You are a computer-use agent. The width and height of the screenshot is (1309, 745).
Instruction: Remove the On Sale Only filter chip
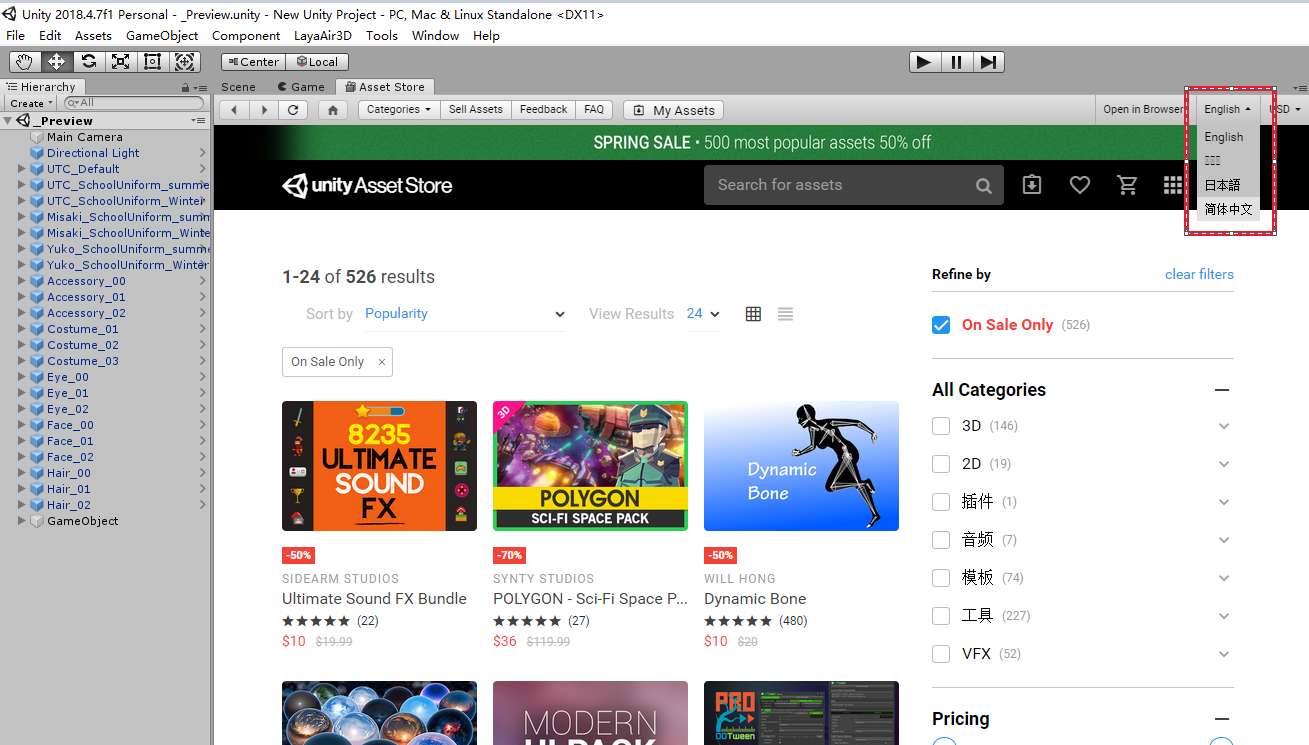pos(382,362)
